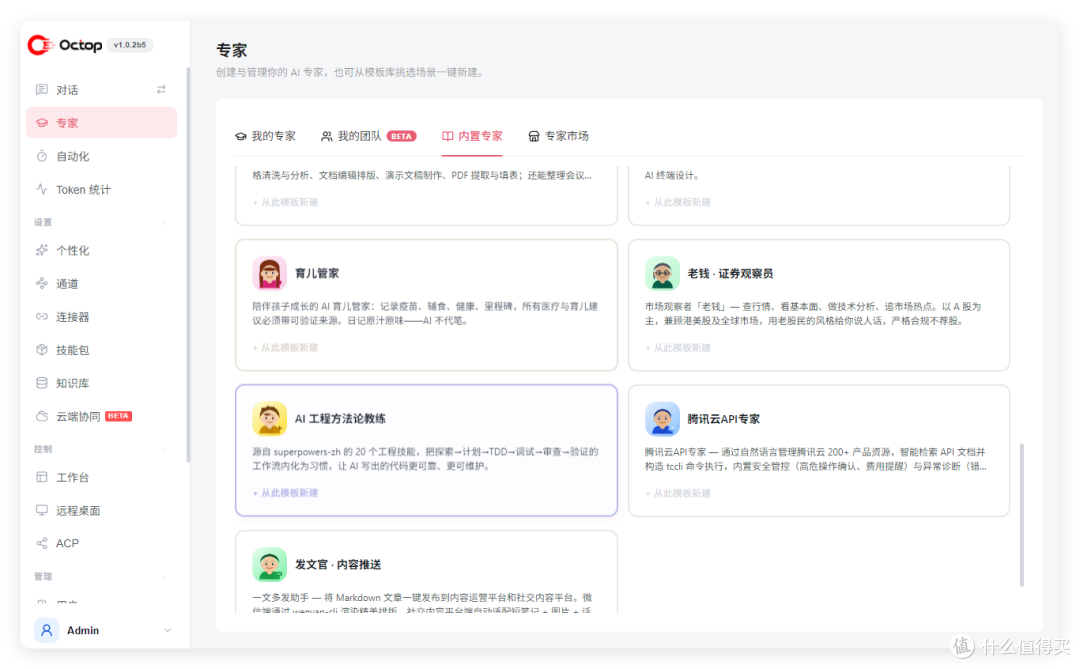The image size is (1080, 669).
Task: Click the sidebar vertical scrollbar
Action: [188, 265]
